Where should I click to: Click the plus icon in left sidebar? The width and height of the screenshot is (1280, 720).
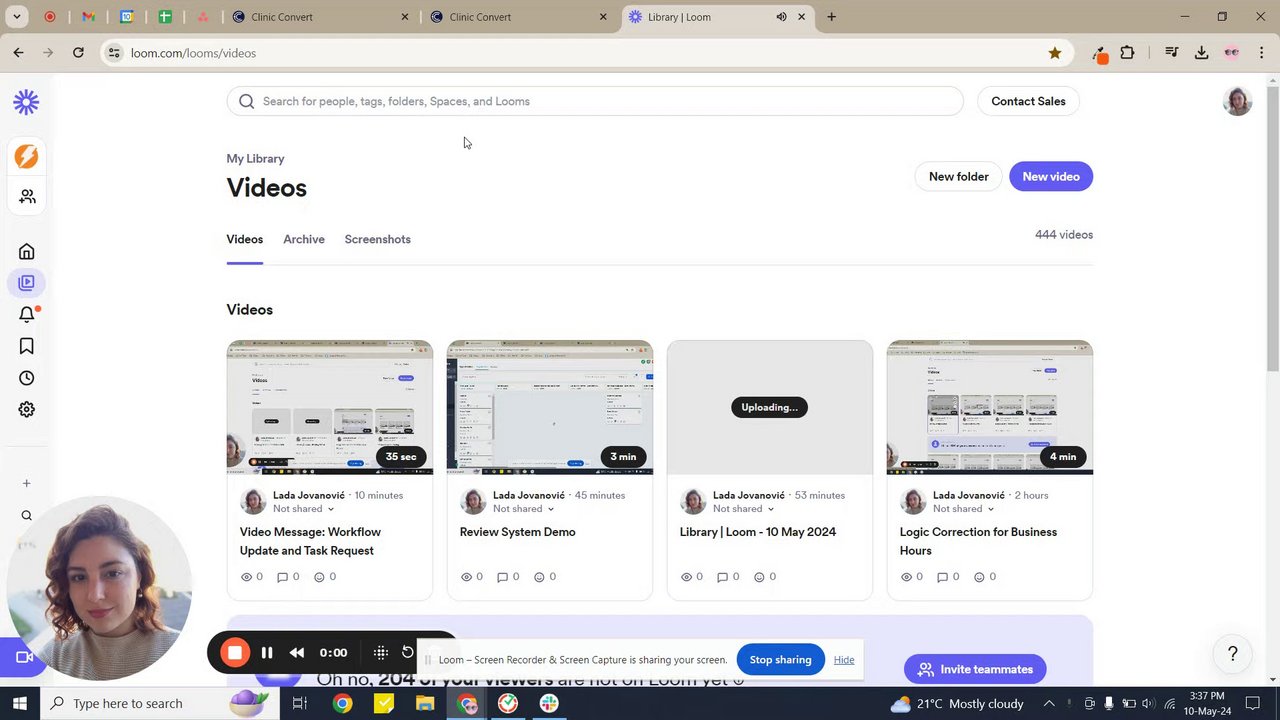click(27, 483)
